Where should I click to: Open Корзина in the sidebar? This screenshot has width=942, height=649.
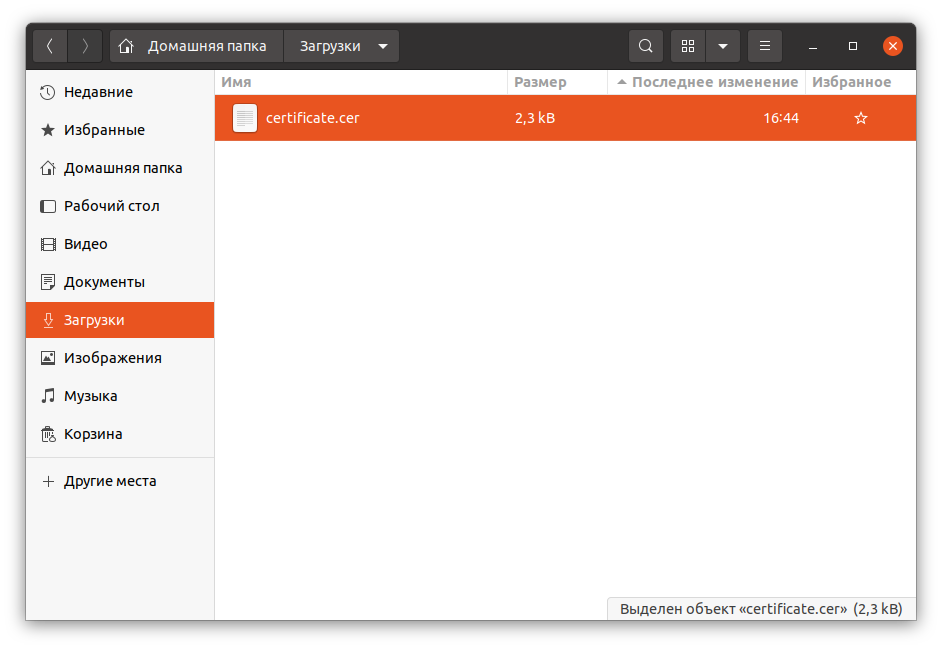120,434
